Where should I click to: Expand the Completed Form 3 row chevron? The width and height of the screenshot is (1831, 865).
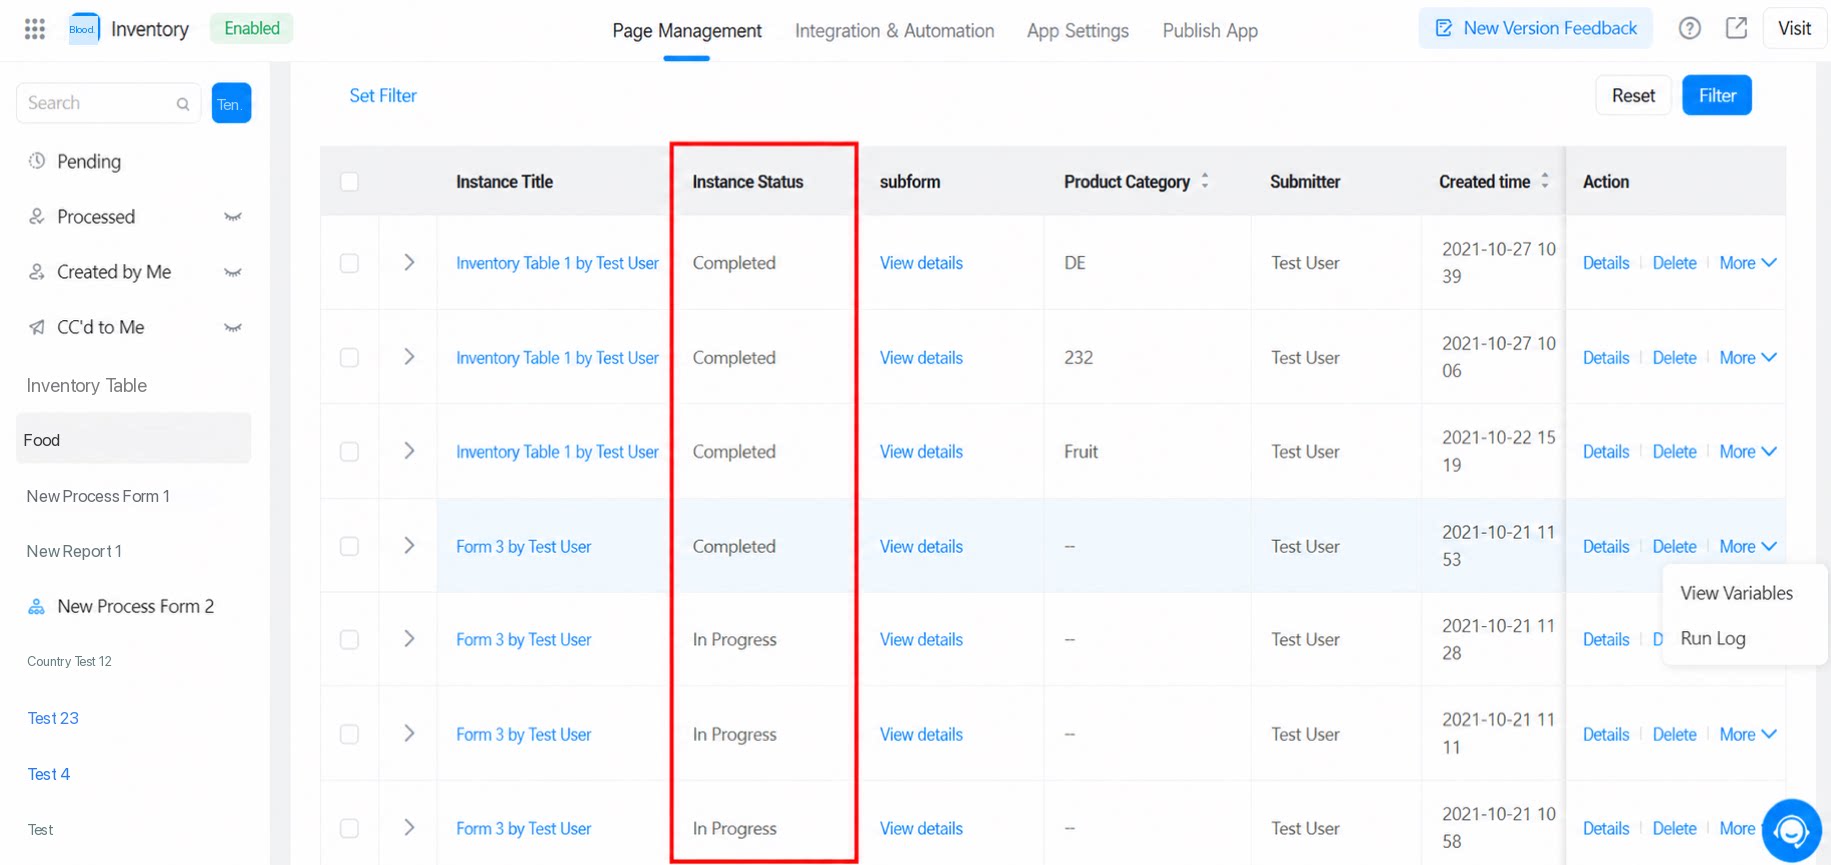[409, 546]
